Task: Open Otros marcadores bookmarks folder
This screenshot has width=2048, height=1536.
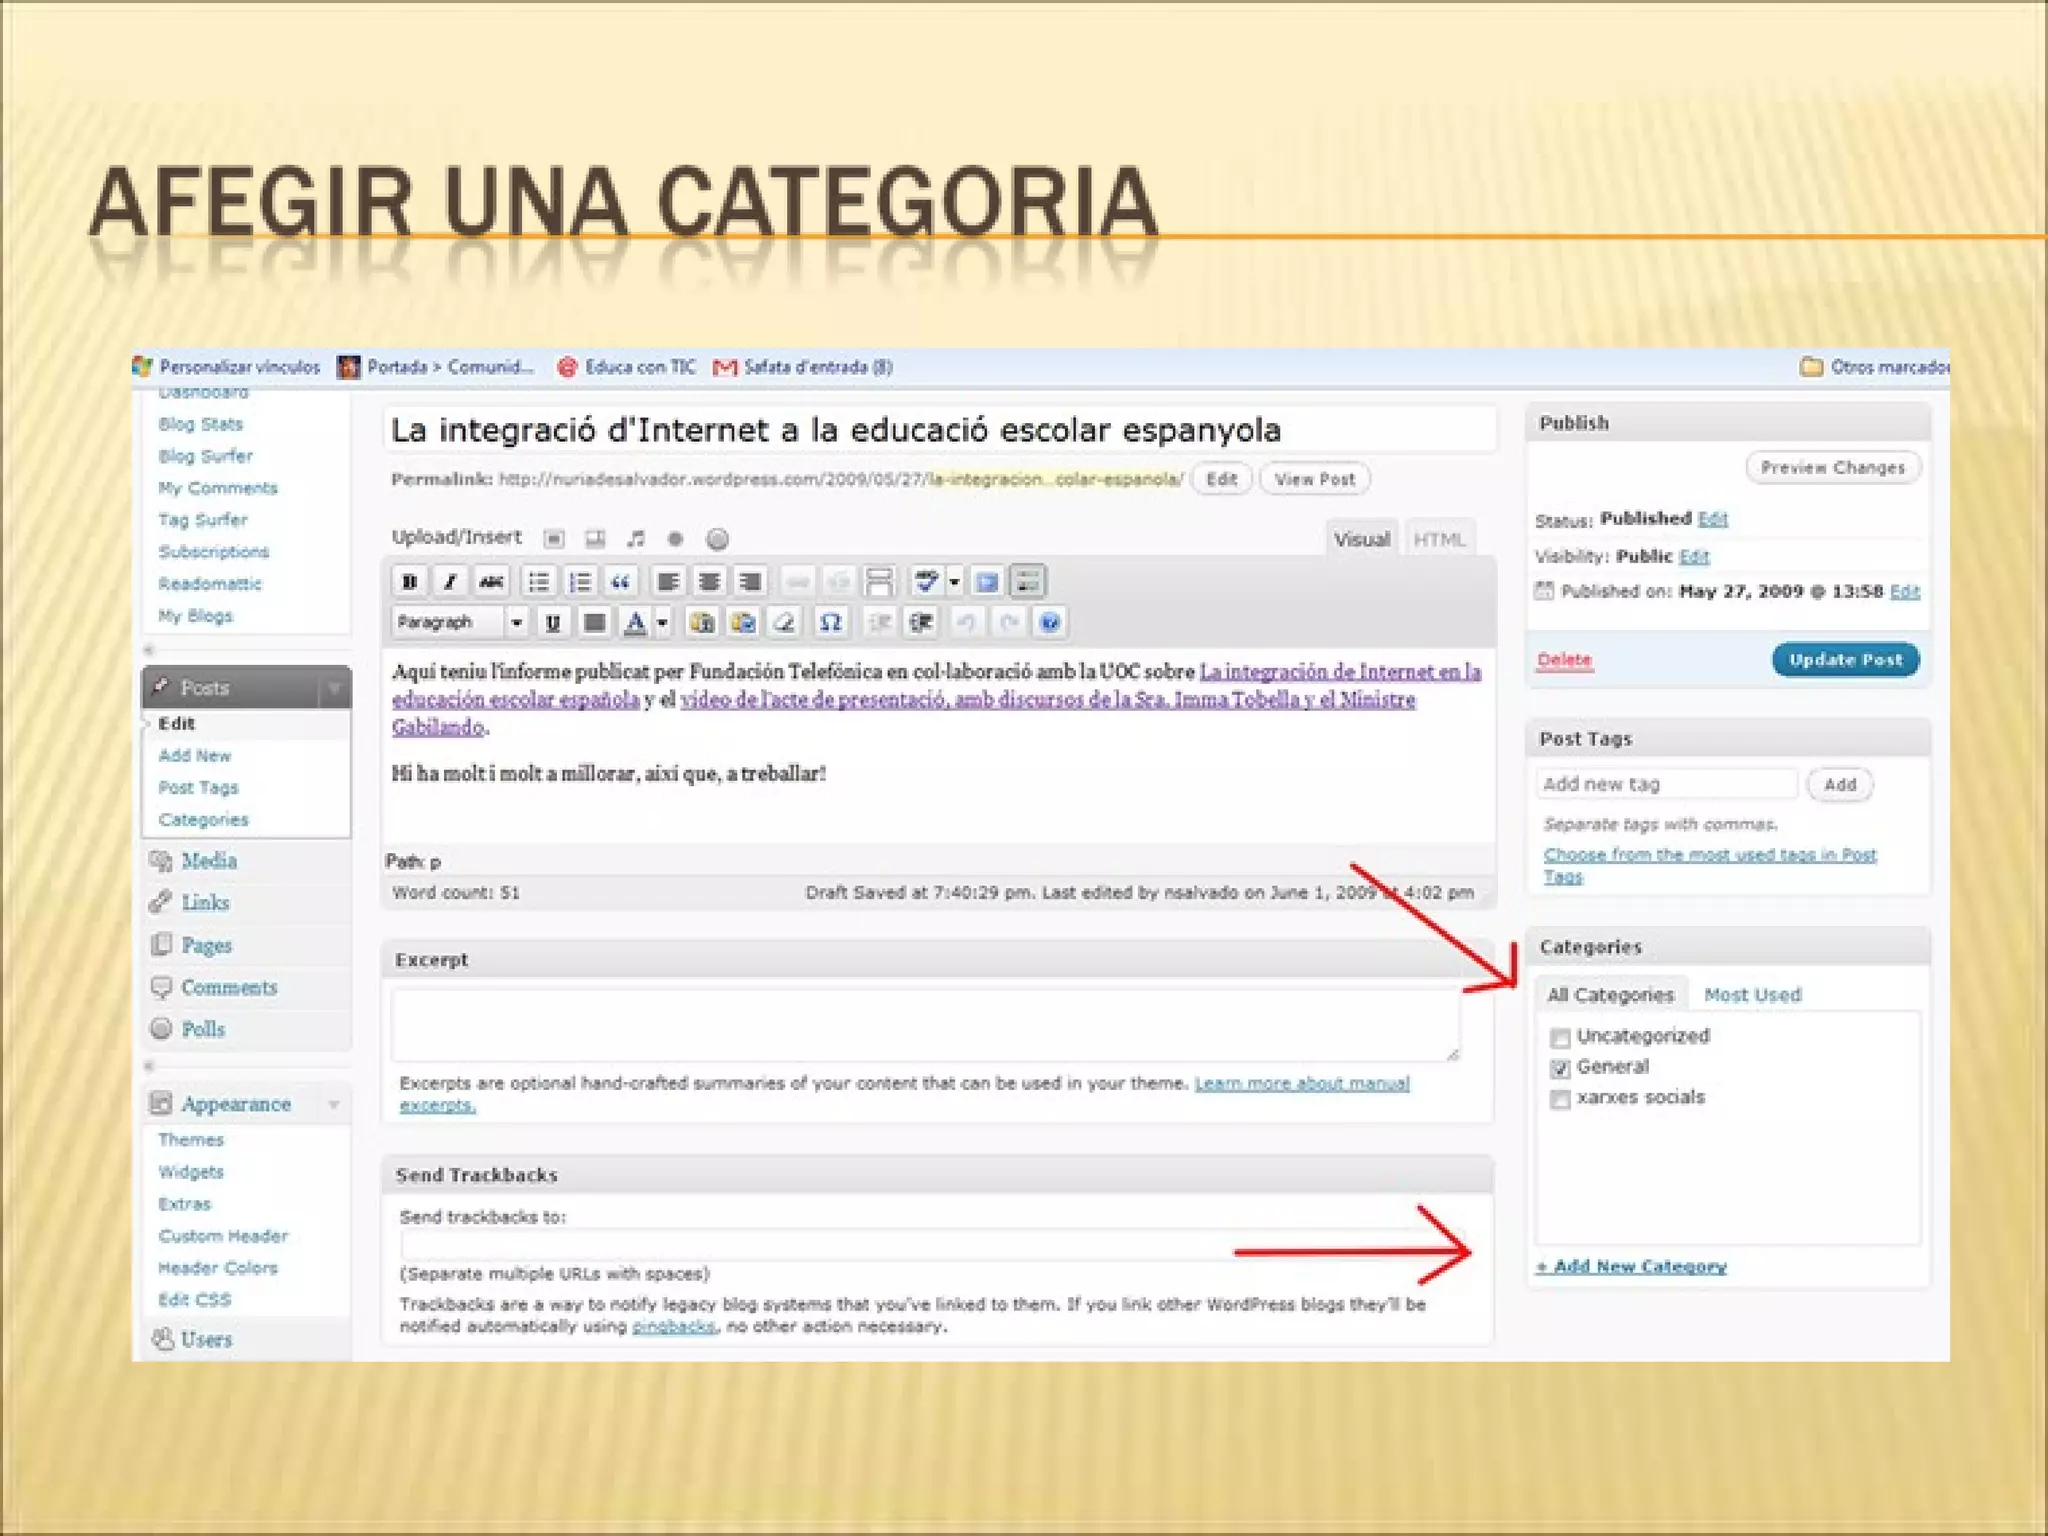Action: tap(1874, 367)
